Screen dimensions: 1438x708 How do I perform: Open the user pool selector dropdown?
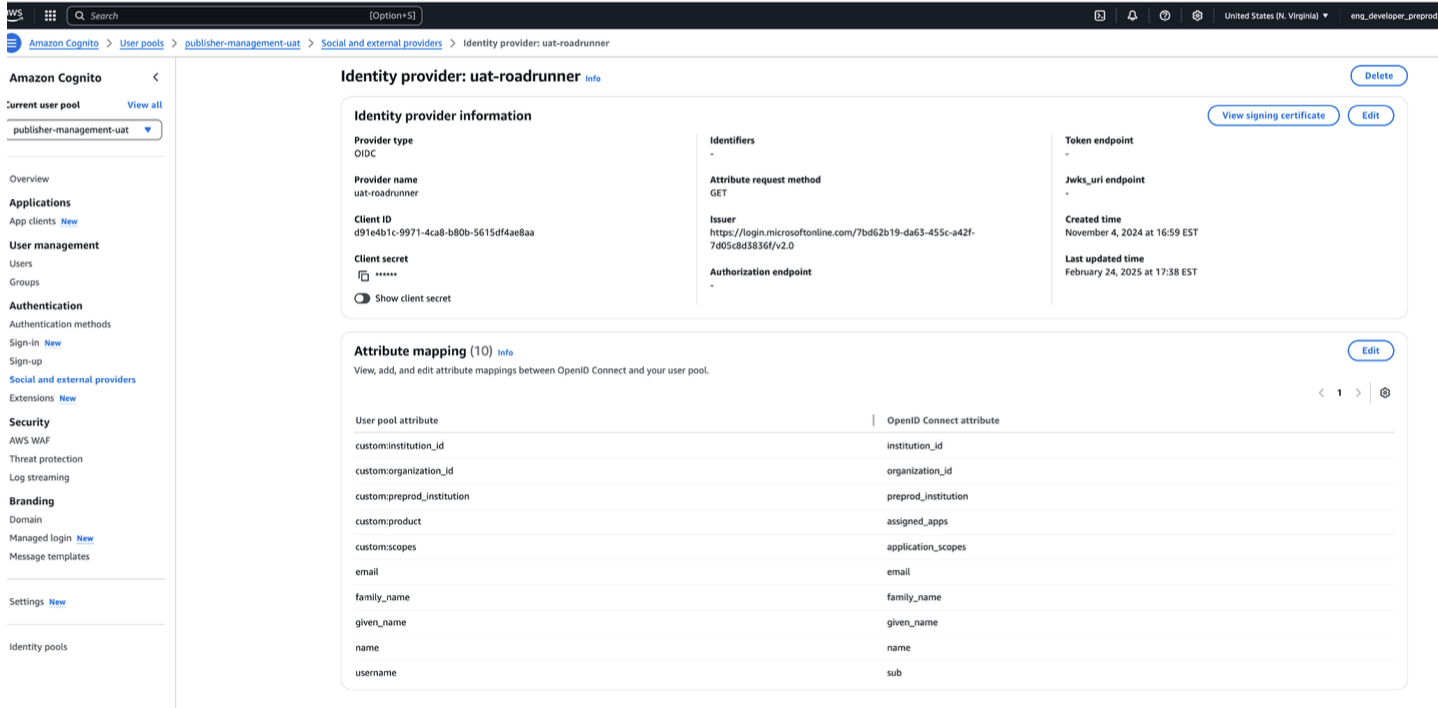84,130
